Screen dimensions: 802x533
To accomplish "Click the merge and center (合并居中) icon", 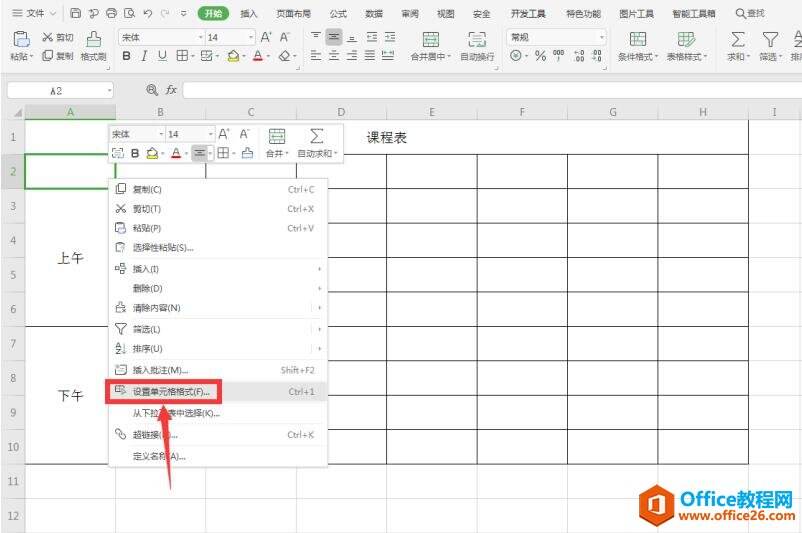I will click(x=431, y=40).
